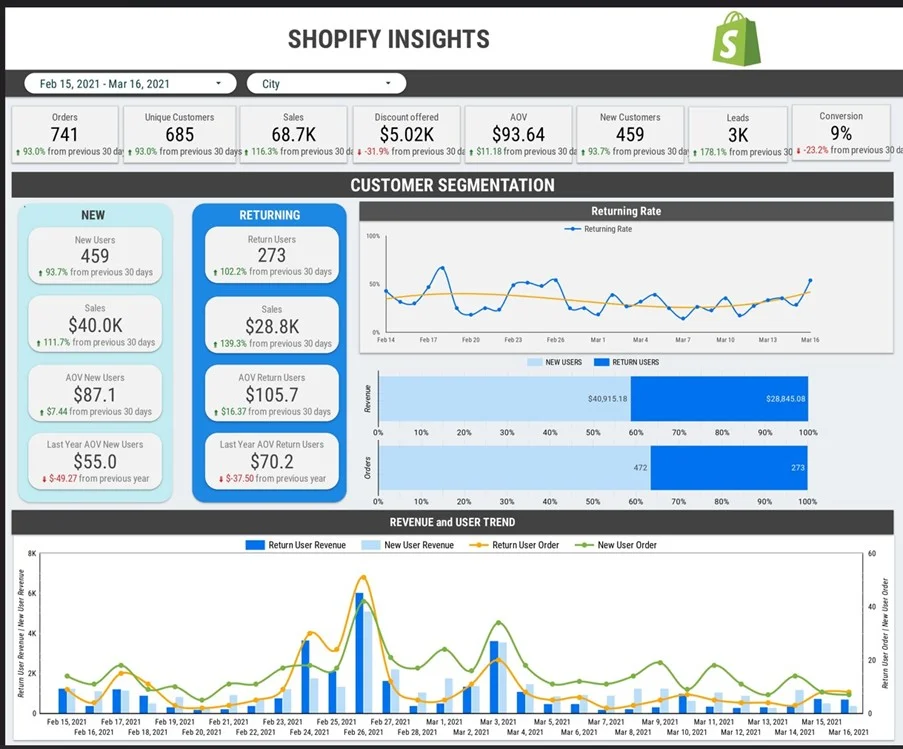Open the City filter dropdown
Viewport: 903px width, 749px height.
tap(325, 83)
